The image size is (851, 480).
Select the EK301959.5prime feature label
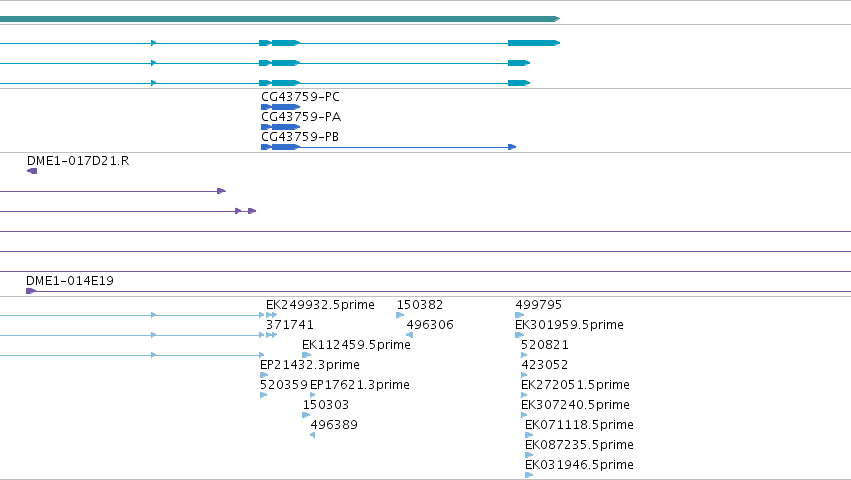[569, 325]
